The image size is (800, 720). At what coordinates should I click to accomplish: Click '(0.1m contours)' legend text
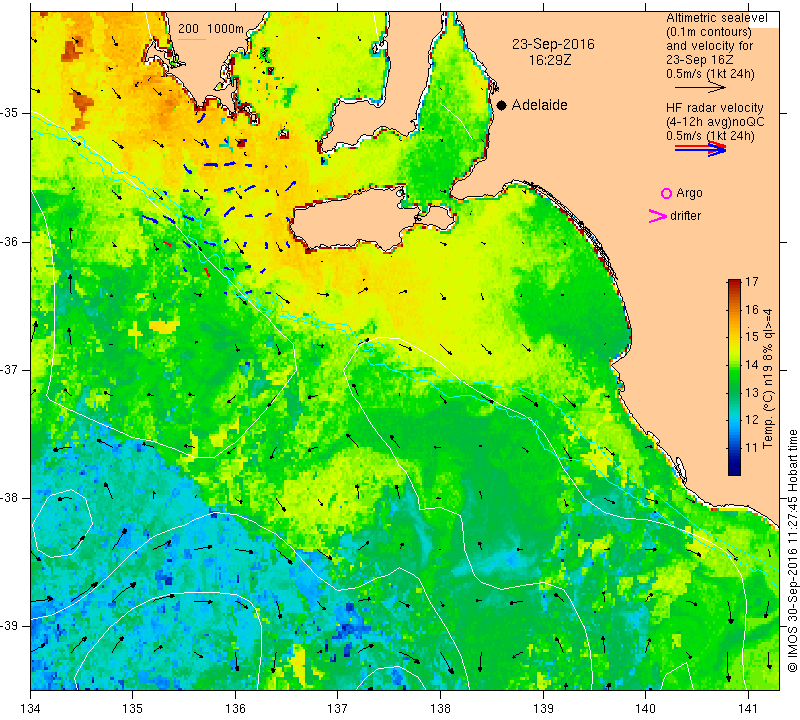[x=709, y=32]
